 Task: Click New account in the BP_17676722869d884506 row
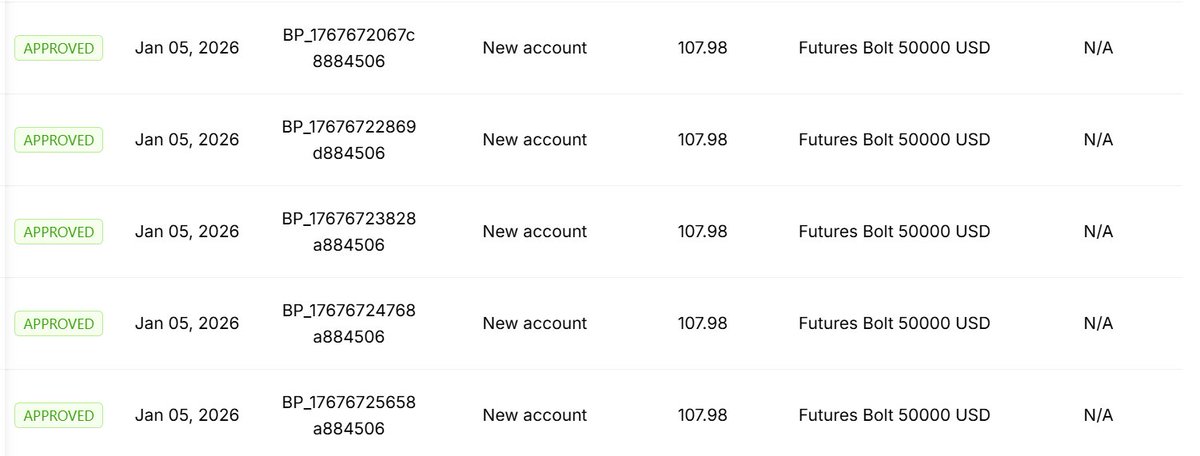(x=534, y=140)
